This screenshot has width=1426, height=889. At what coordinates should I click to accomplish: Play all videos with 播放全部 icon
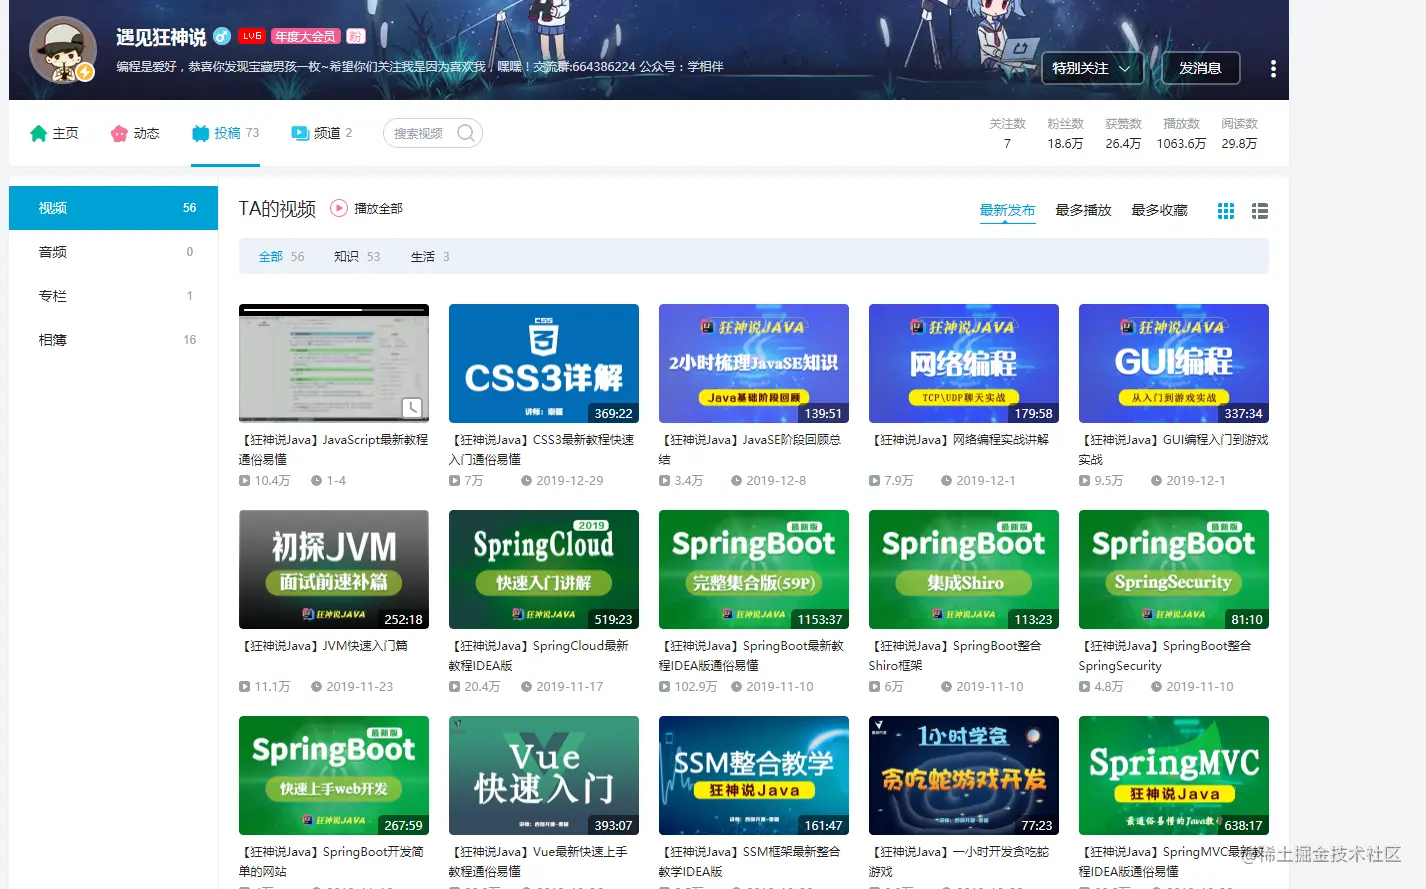pos(339,208)
